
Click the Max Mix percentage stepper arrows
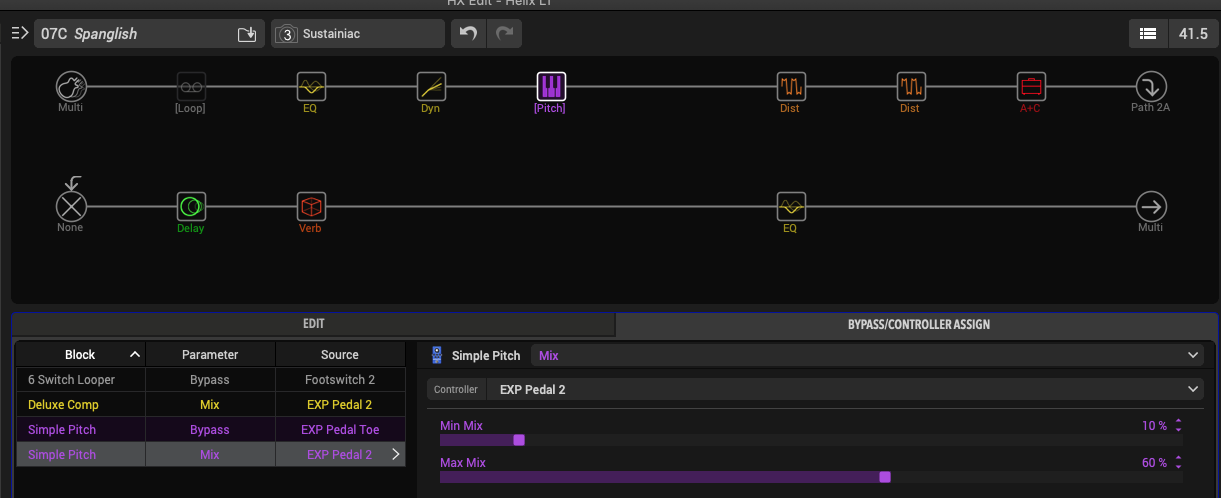pos(1178,463)
